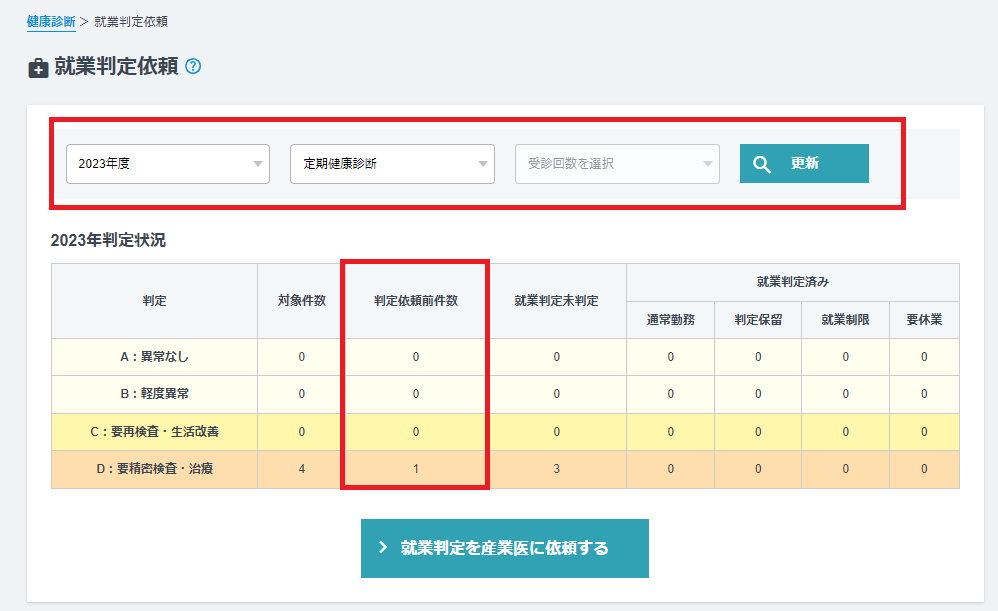
Task: Click the medical briefcase icon by the title
Action: click(x=38, y=68)
